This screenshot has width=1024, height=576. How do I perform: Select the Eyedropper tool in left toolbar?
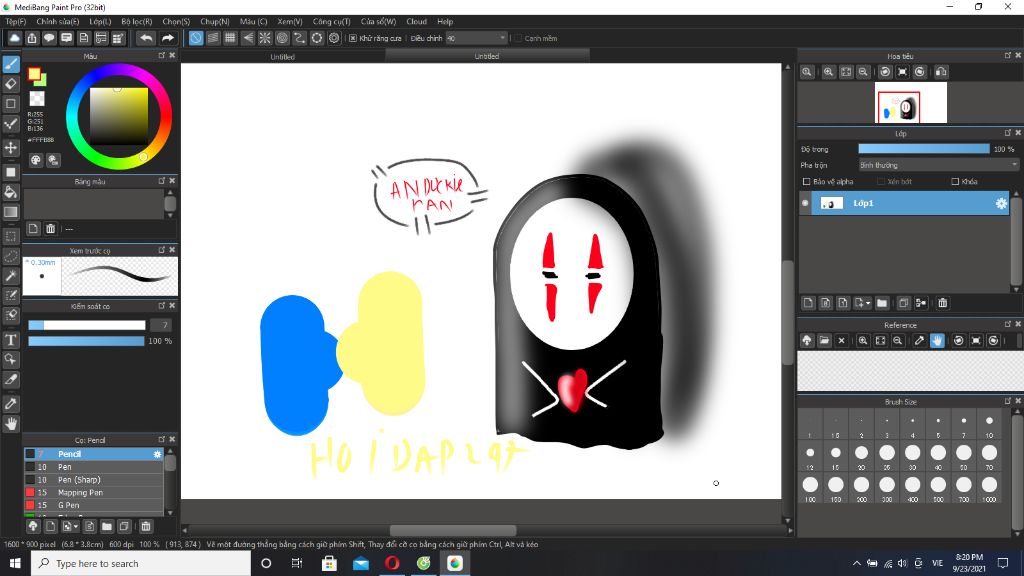click(11, 404)
